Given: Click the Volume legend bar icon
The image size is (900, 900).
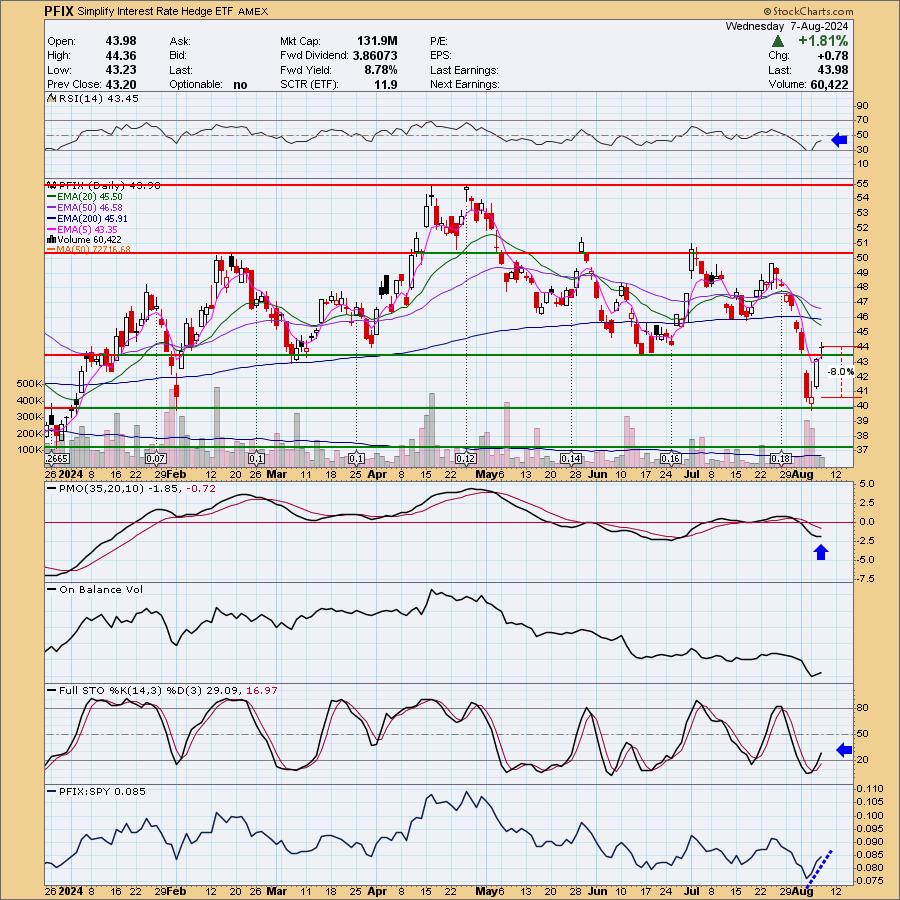Looking at the screenshot, I should tap(51, 239).
